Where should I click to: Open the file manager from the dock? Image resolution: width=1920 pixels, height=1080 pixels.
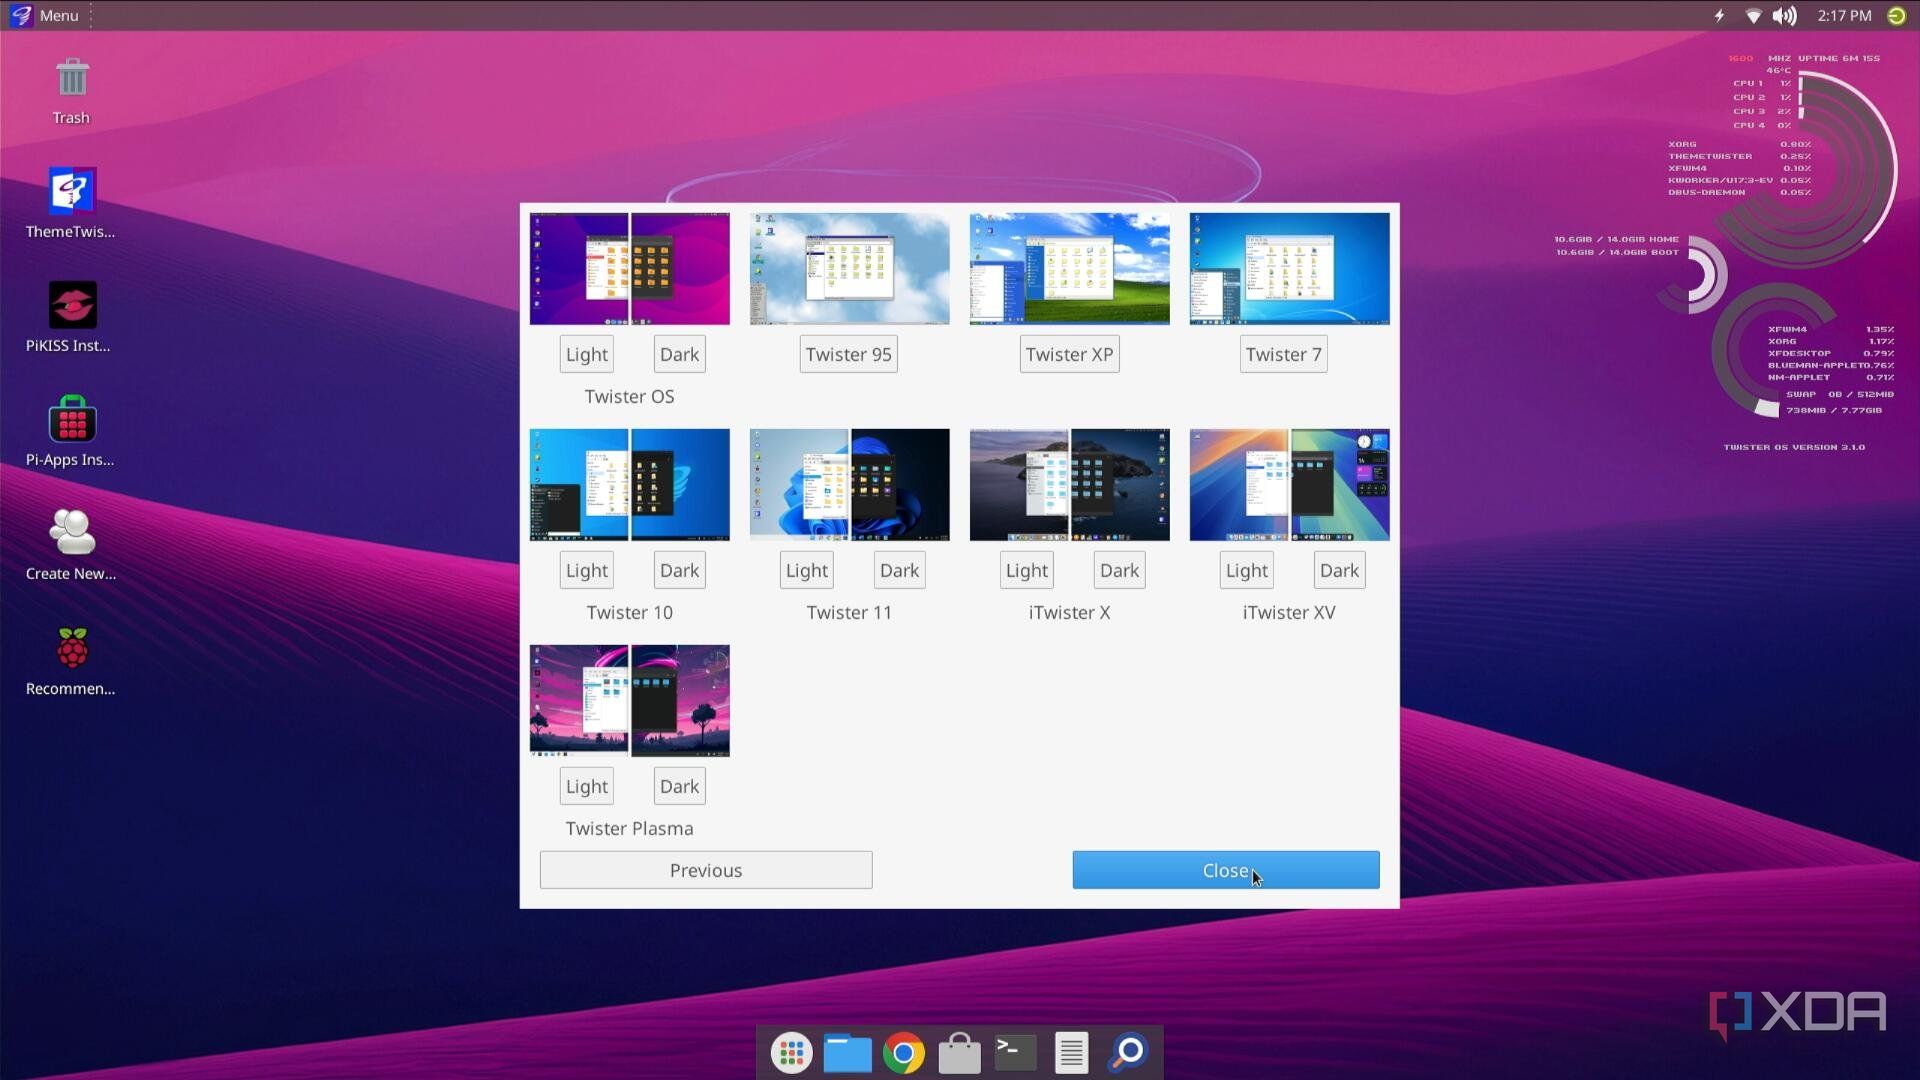847,1052
